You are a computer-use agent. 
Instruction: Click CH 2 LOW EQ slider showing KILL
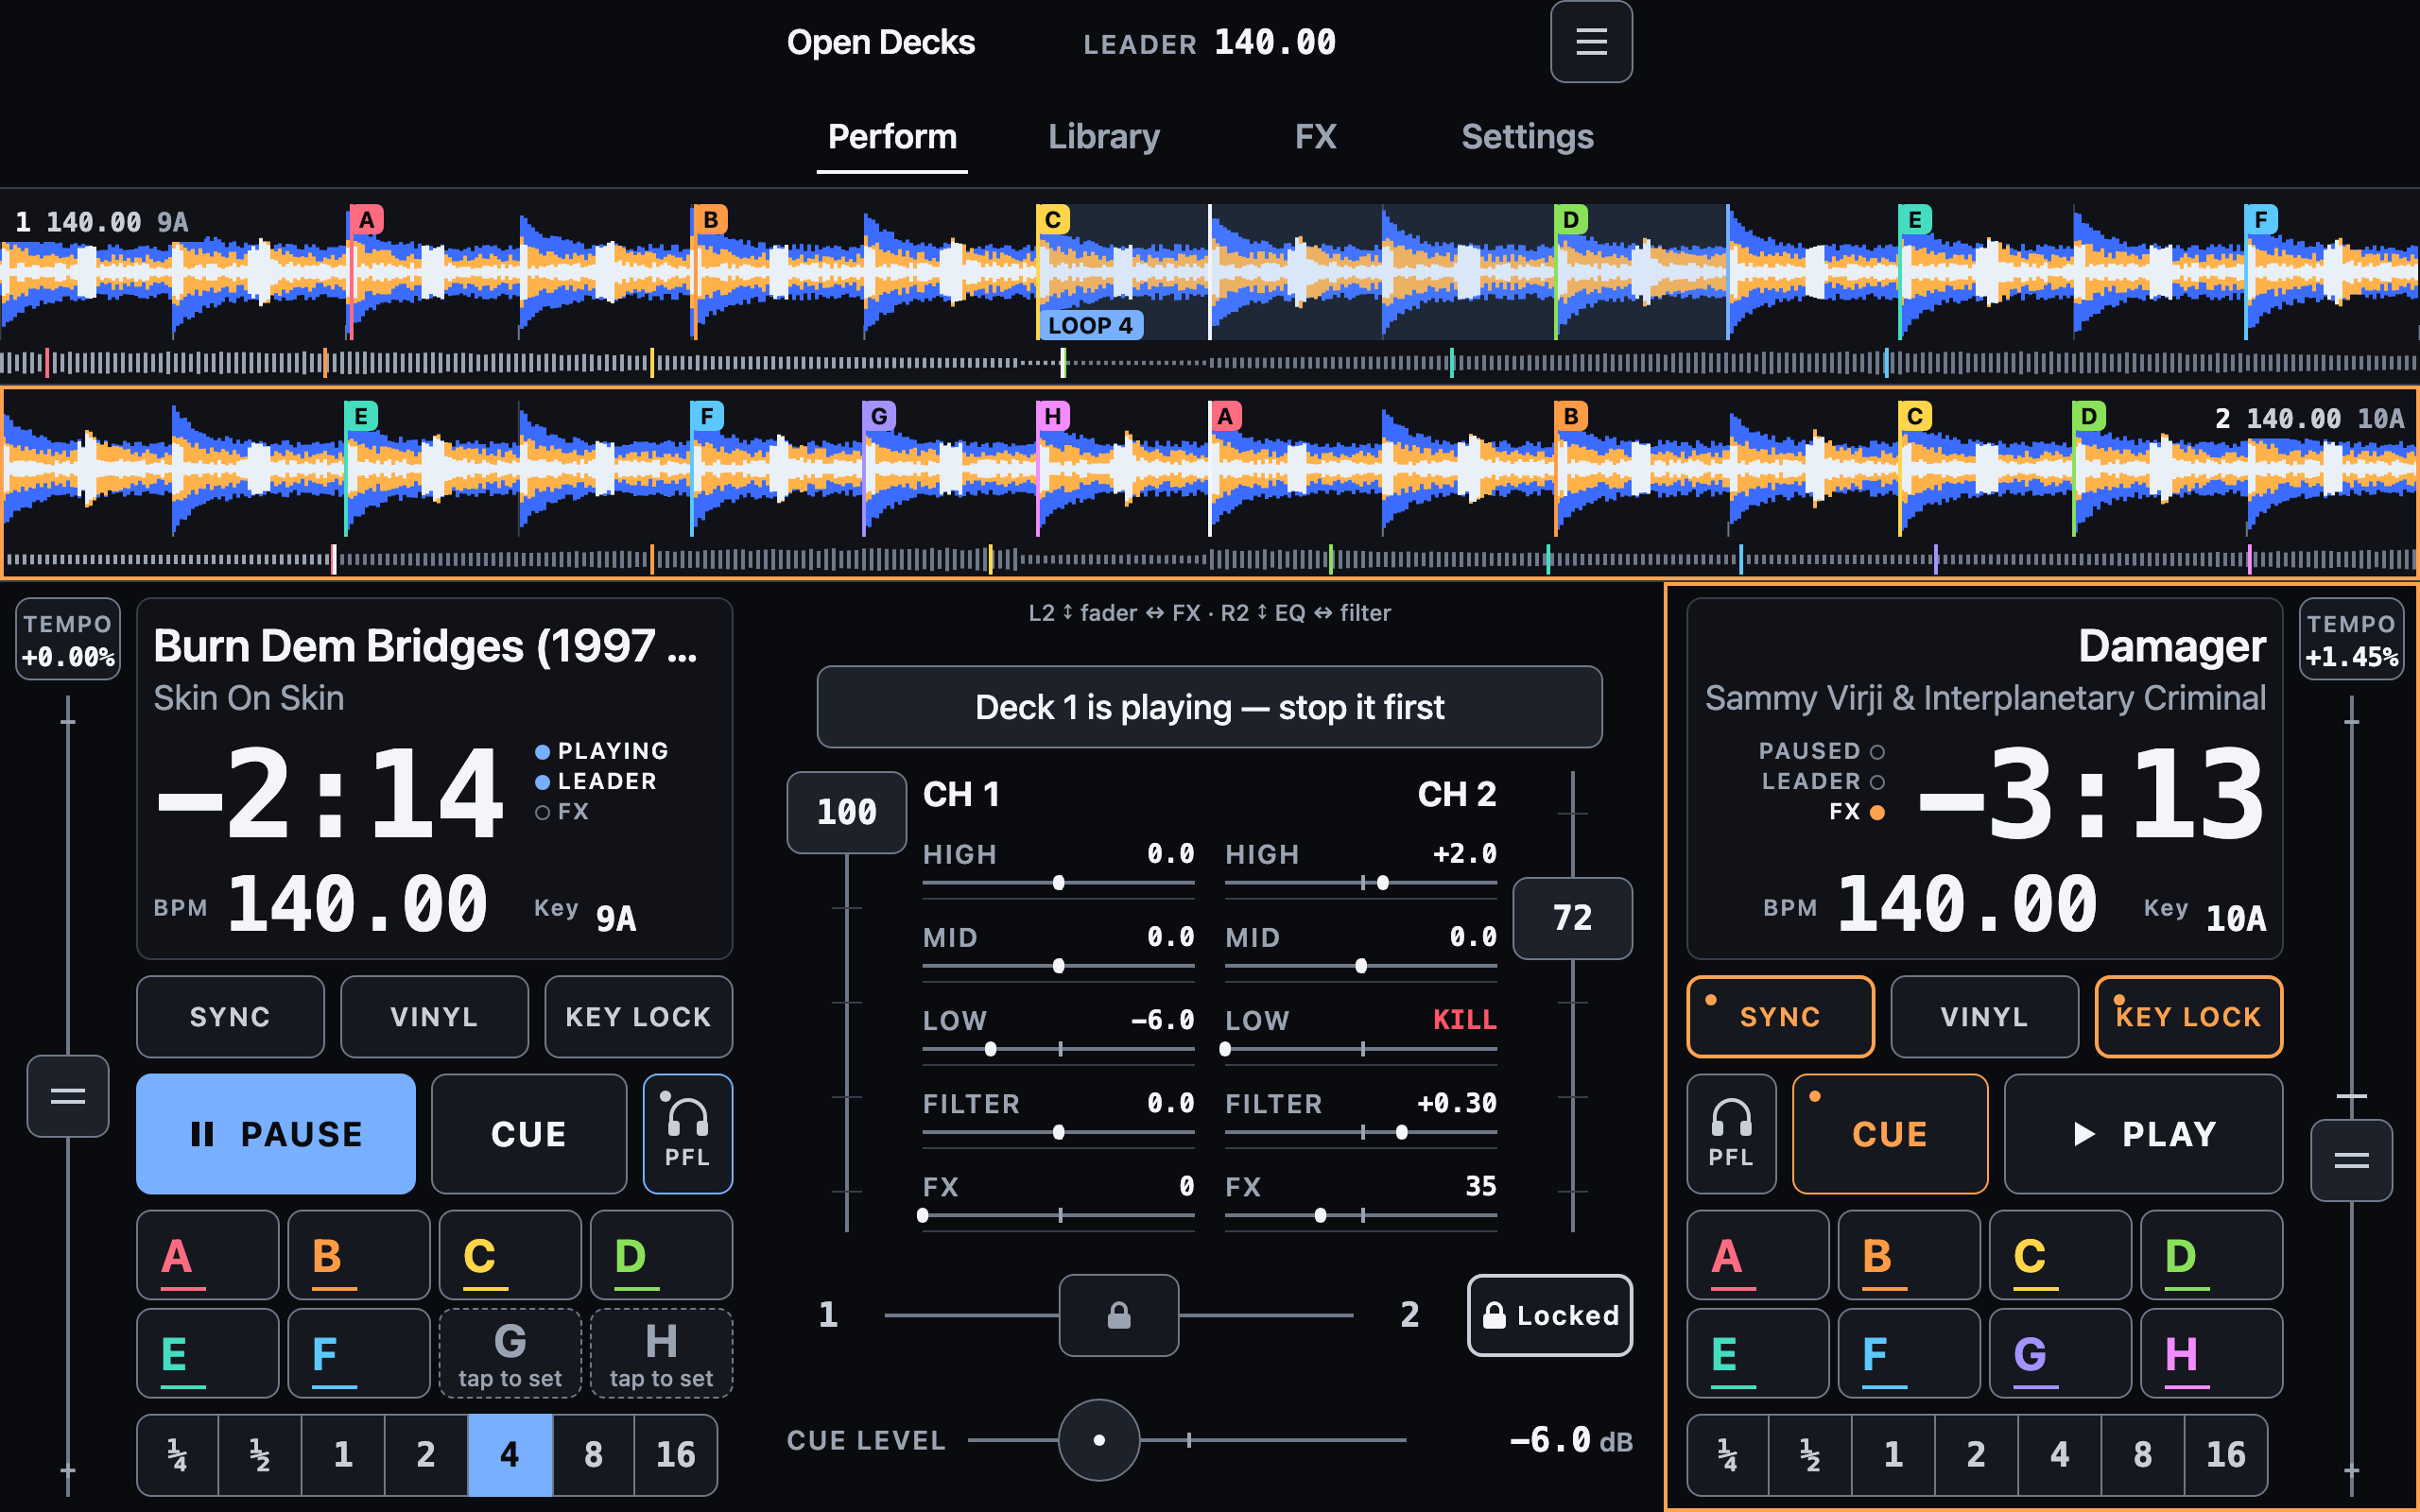pos(1360,1049)
